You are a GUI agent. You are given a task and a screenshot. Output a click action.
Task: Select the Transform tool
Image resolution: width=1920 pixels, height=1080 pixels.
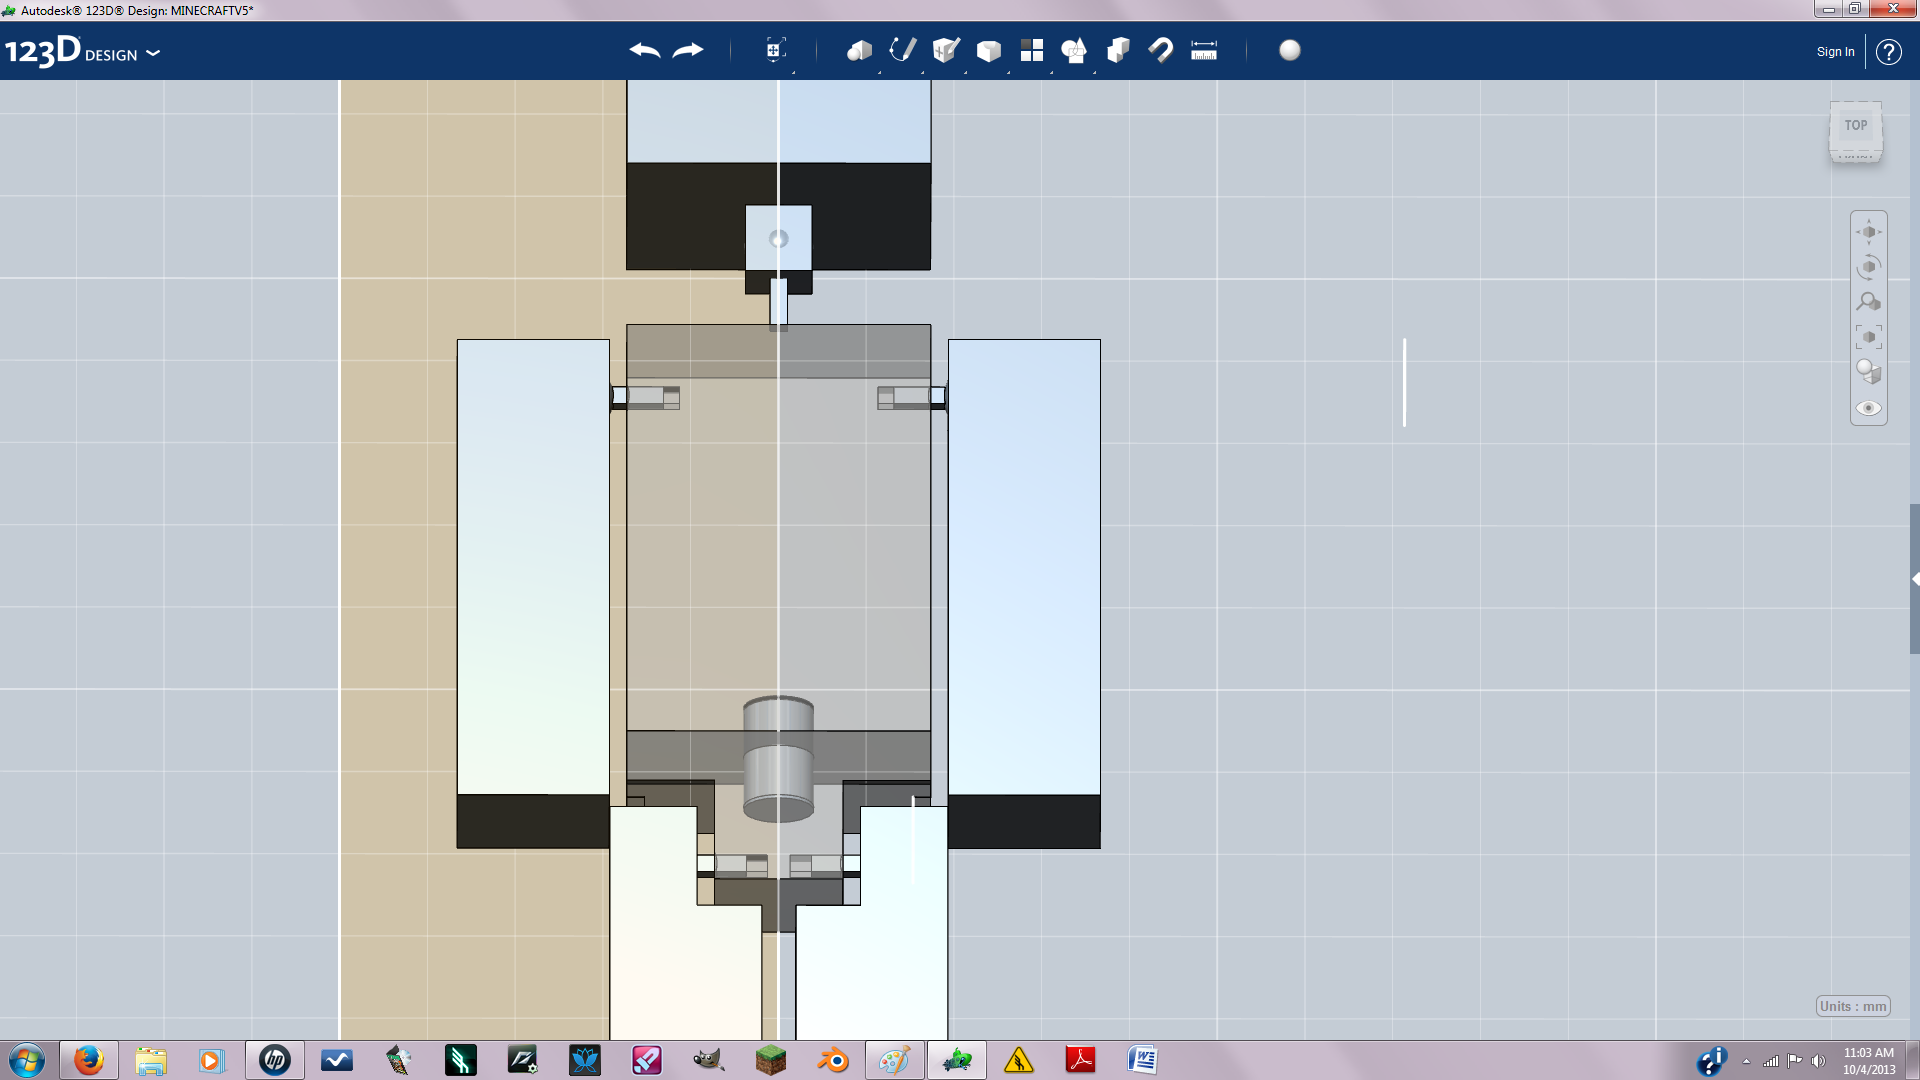click(775, 50)
